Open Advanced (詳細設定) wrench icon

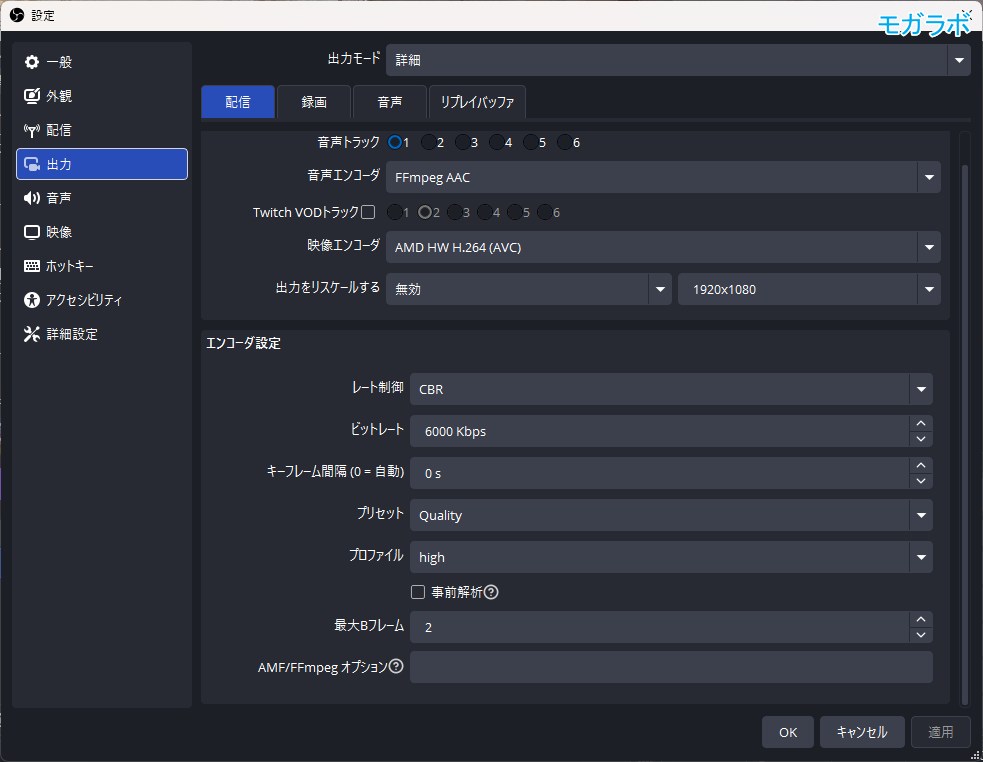pos(31,334)
